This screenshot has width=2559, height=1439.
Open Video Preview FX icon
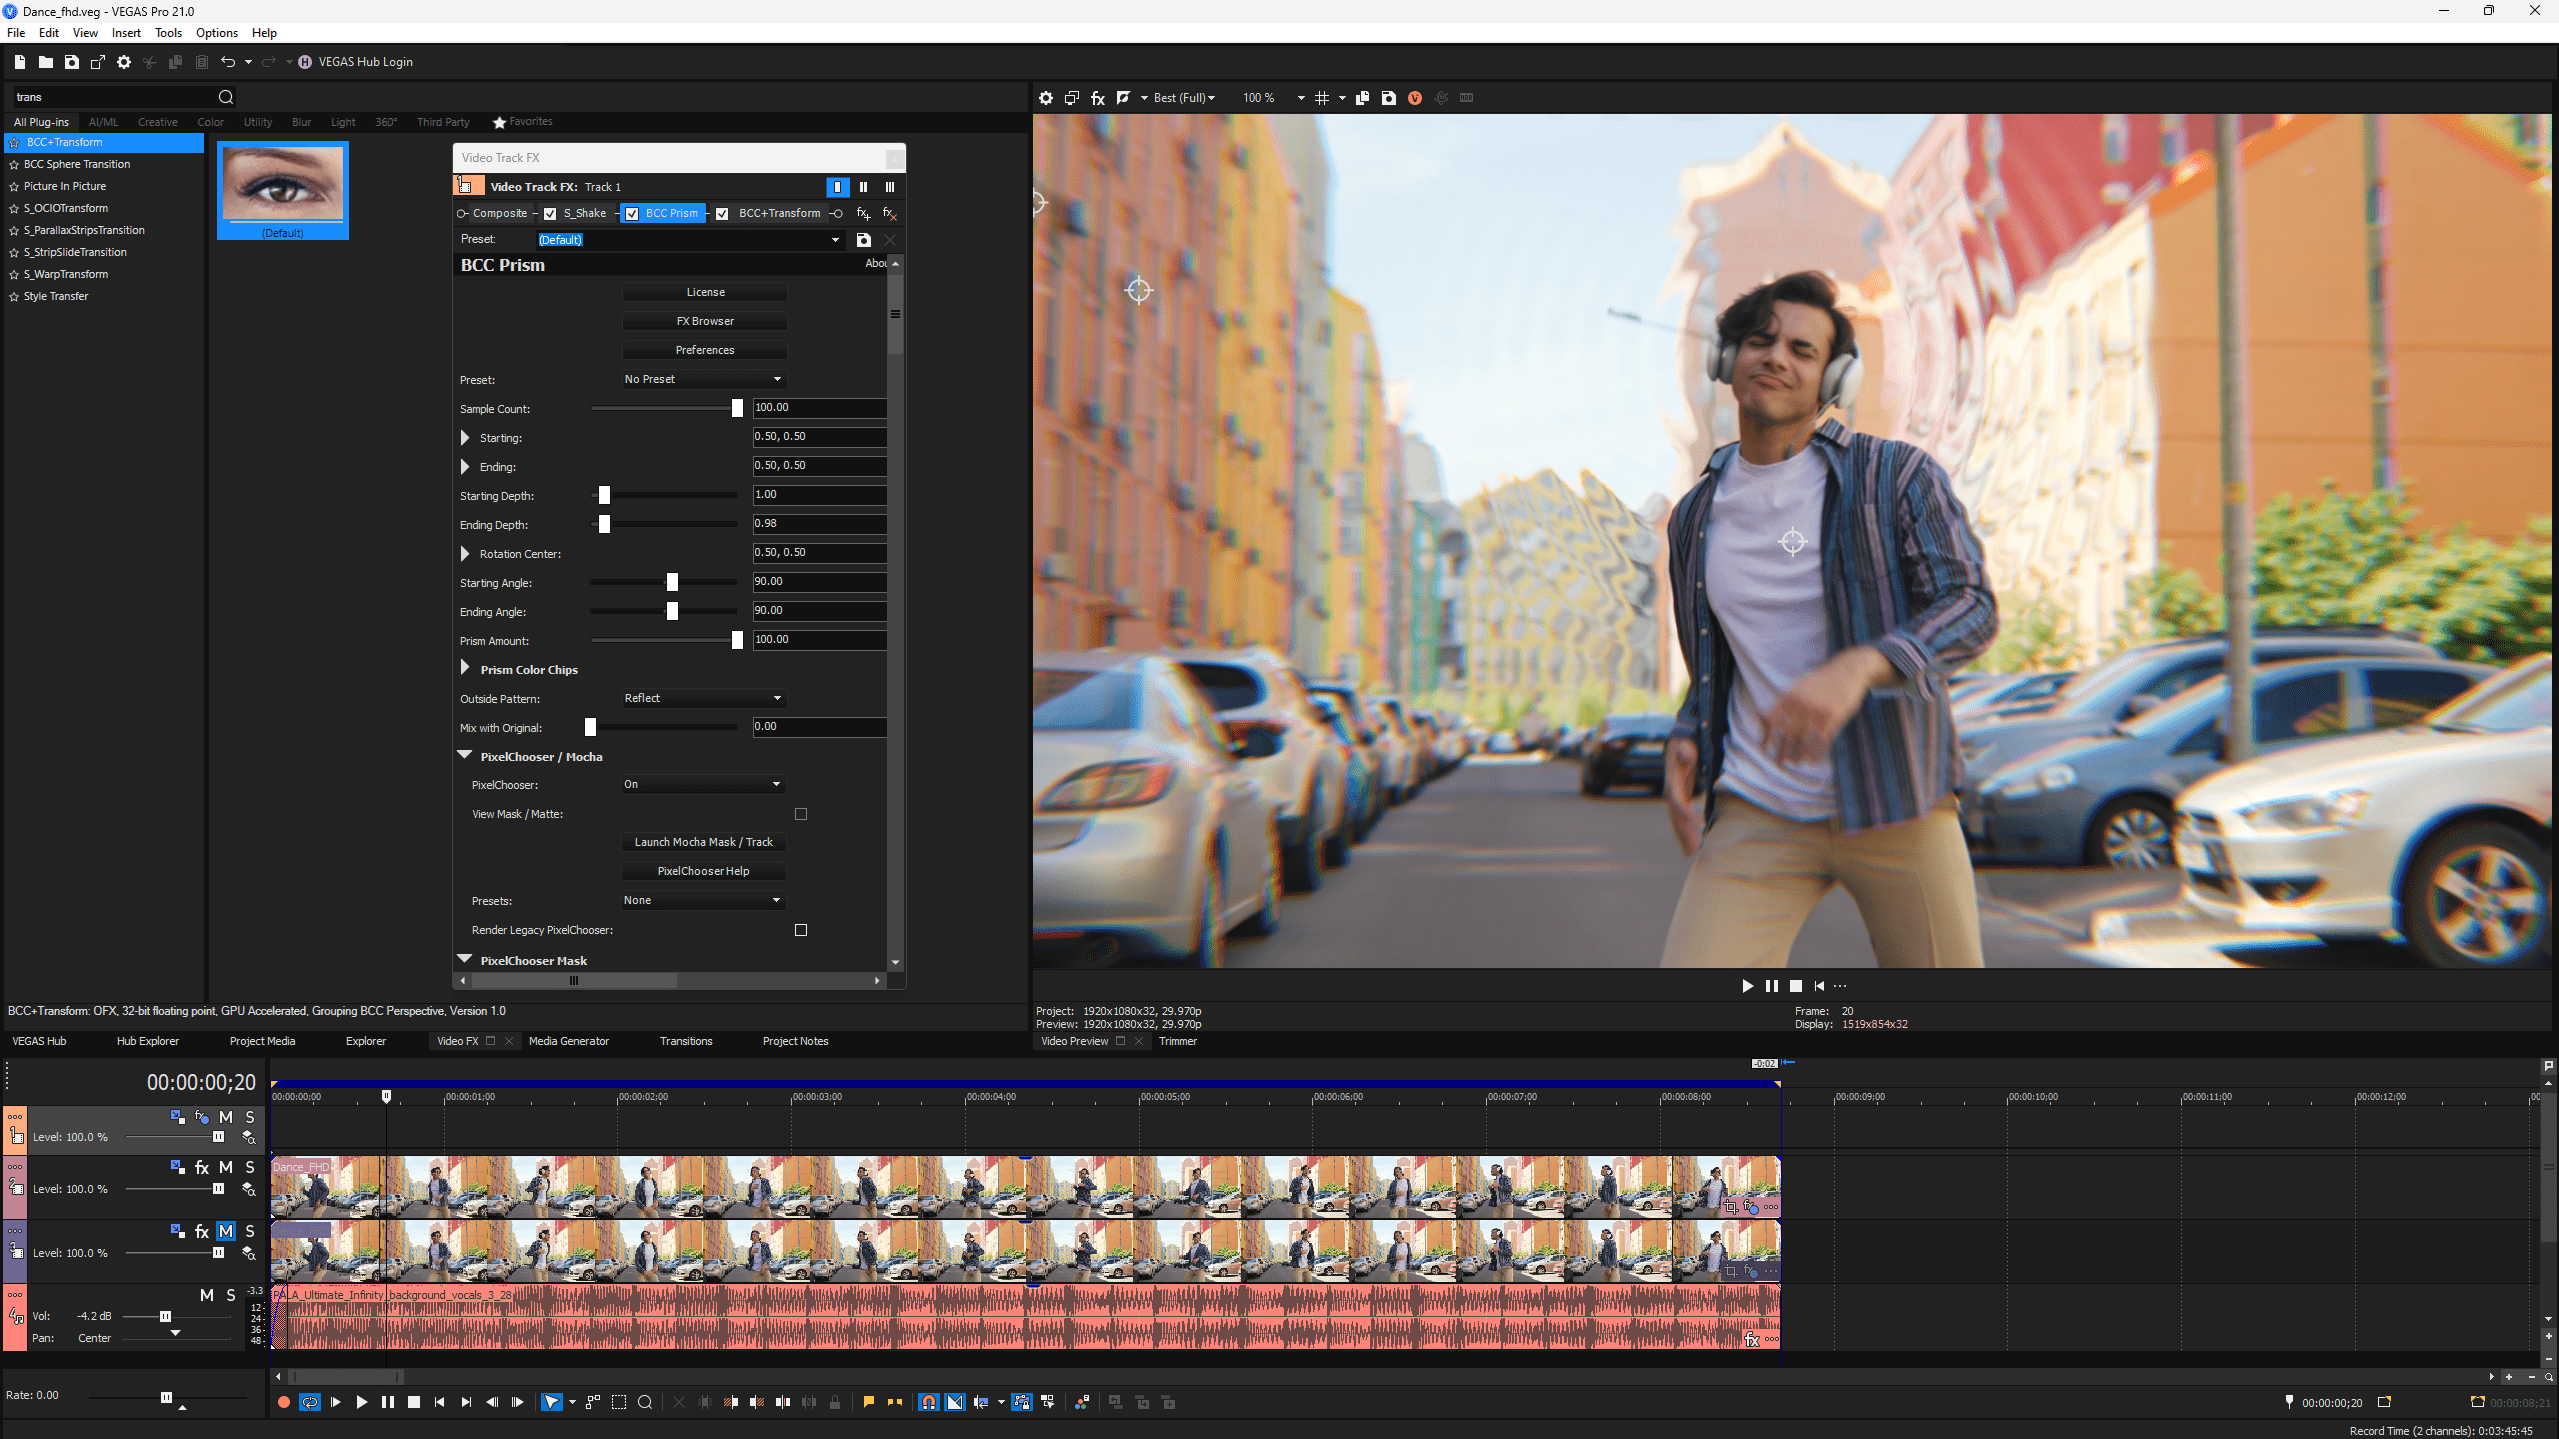pyautogui.click(x=1097, y=98)
